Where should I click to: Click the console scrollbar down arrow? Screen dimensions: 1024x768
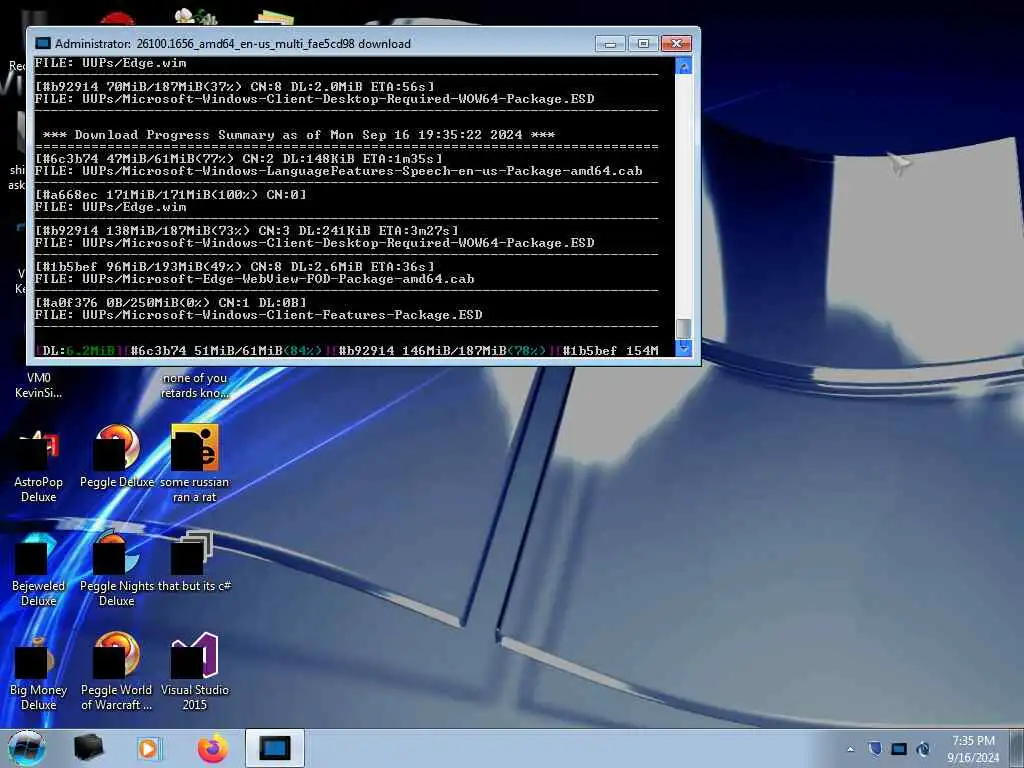[684, 347]
